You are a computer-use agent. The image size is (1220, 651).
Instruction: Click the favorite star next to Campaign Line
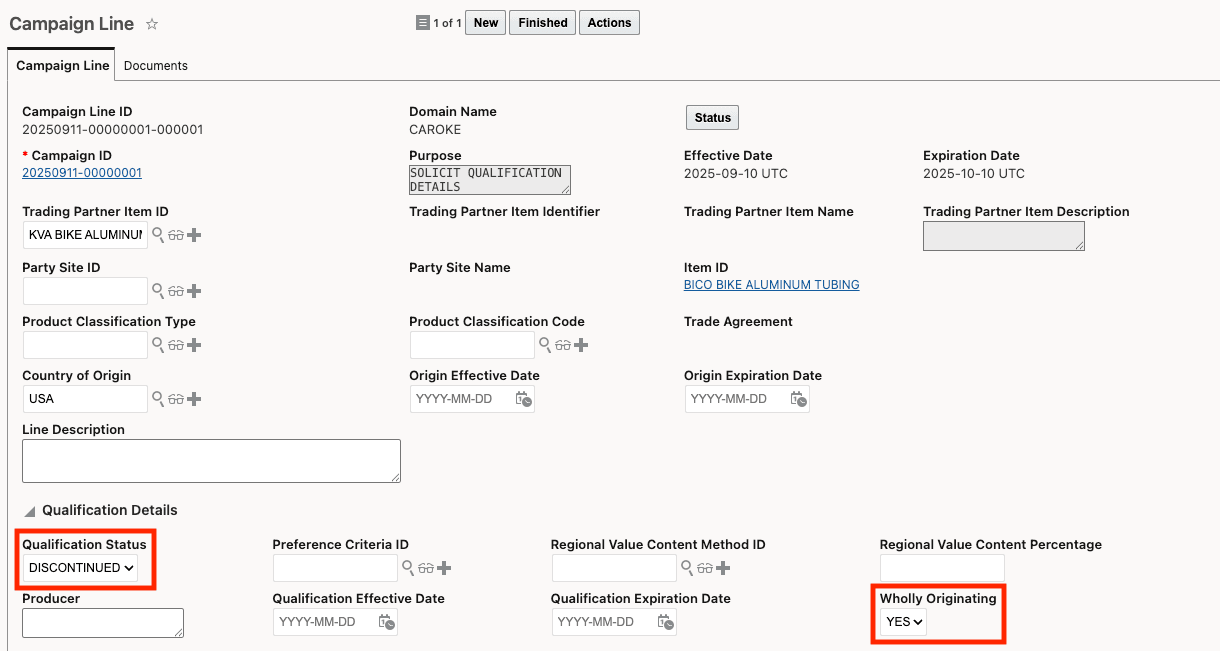click(152, 24)
